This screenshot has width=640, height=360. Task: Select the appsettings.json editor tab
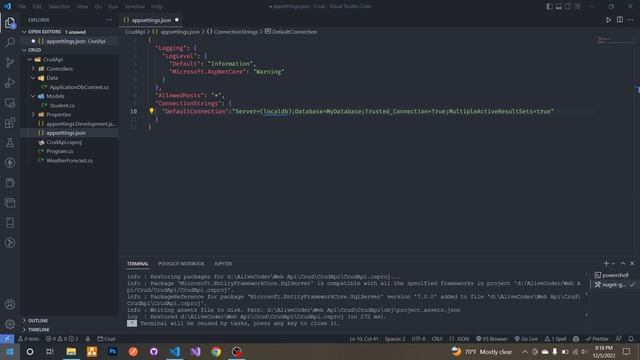click(x=151, y=20)
